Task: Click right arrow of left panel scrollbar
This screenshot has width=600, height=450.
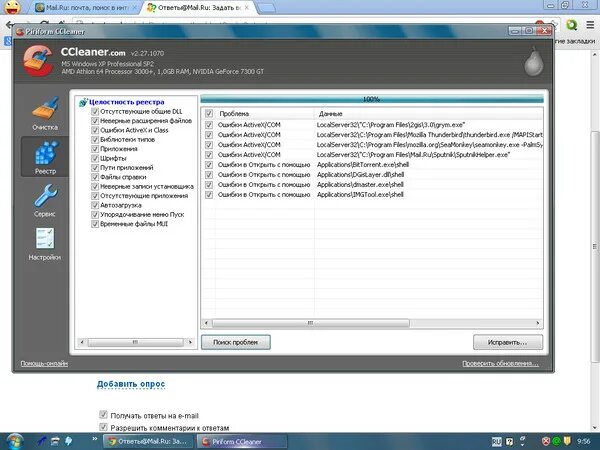Action: click(x=190, y=342)
